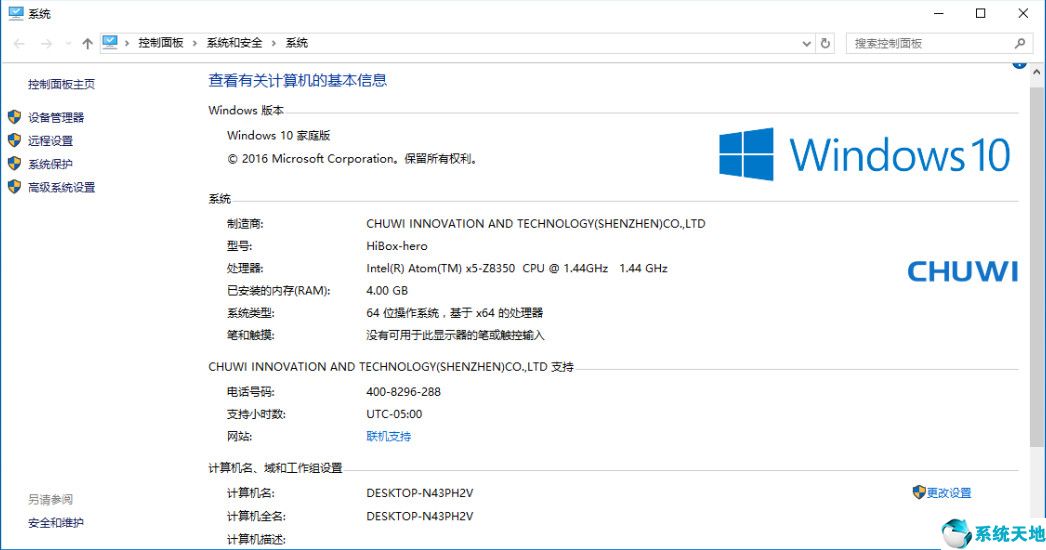Click the computer icon in the address bar
Viewport: 1046px width, 550px height.
pos(110,43)
